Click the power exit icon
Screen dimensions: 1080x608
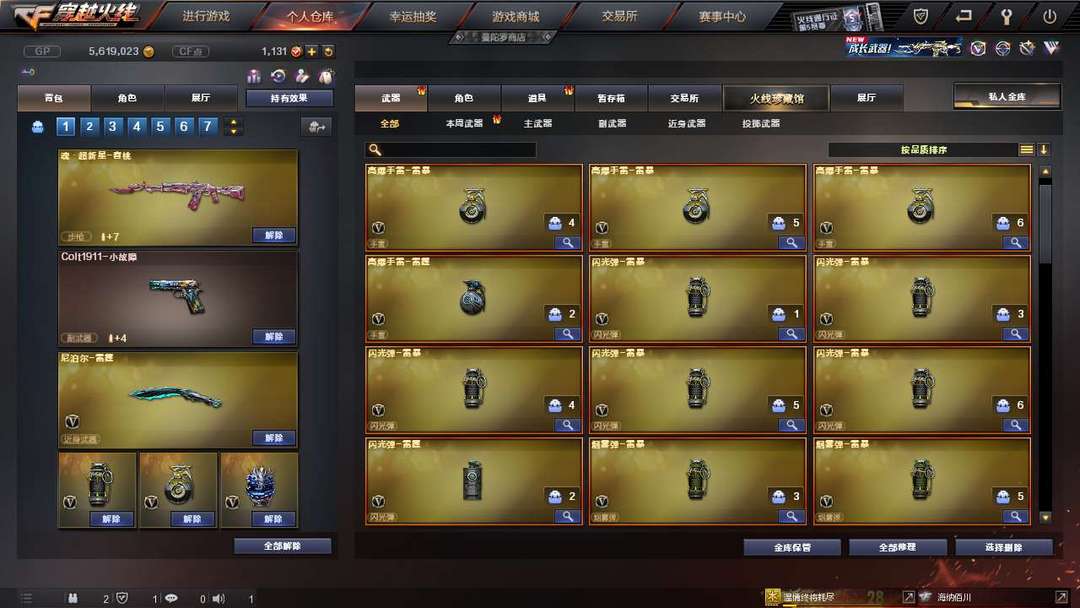click(1049, 17)
